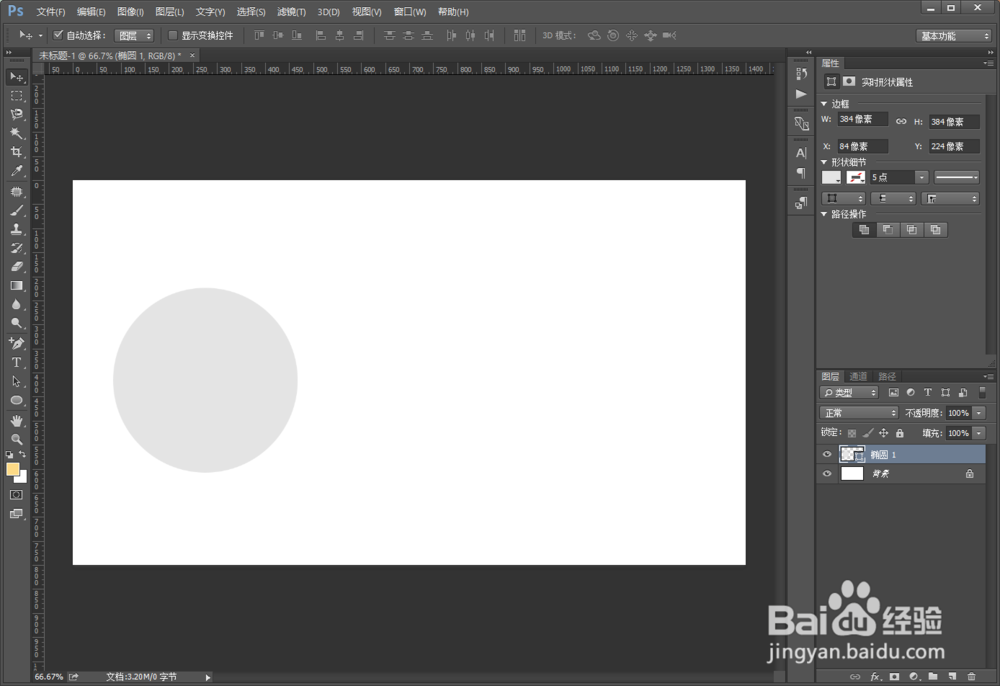The image size is (1000, 686).
Task: Select the Rectangular Marquee tool
Action: tap(17, 96)
